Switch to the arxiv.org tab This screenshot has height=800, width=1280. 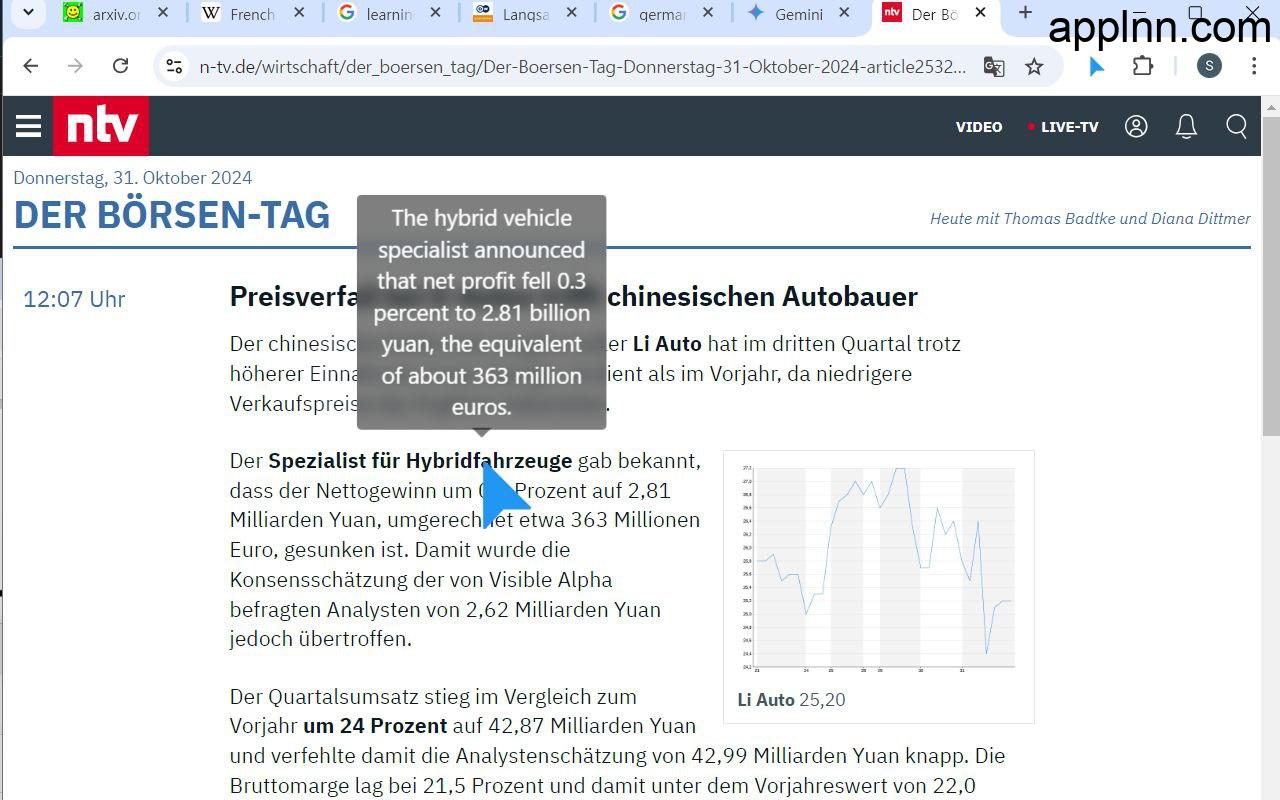click(115, 13)
